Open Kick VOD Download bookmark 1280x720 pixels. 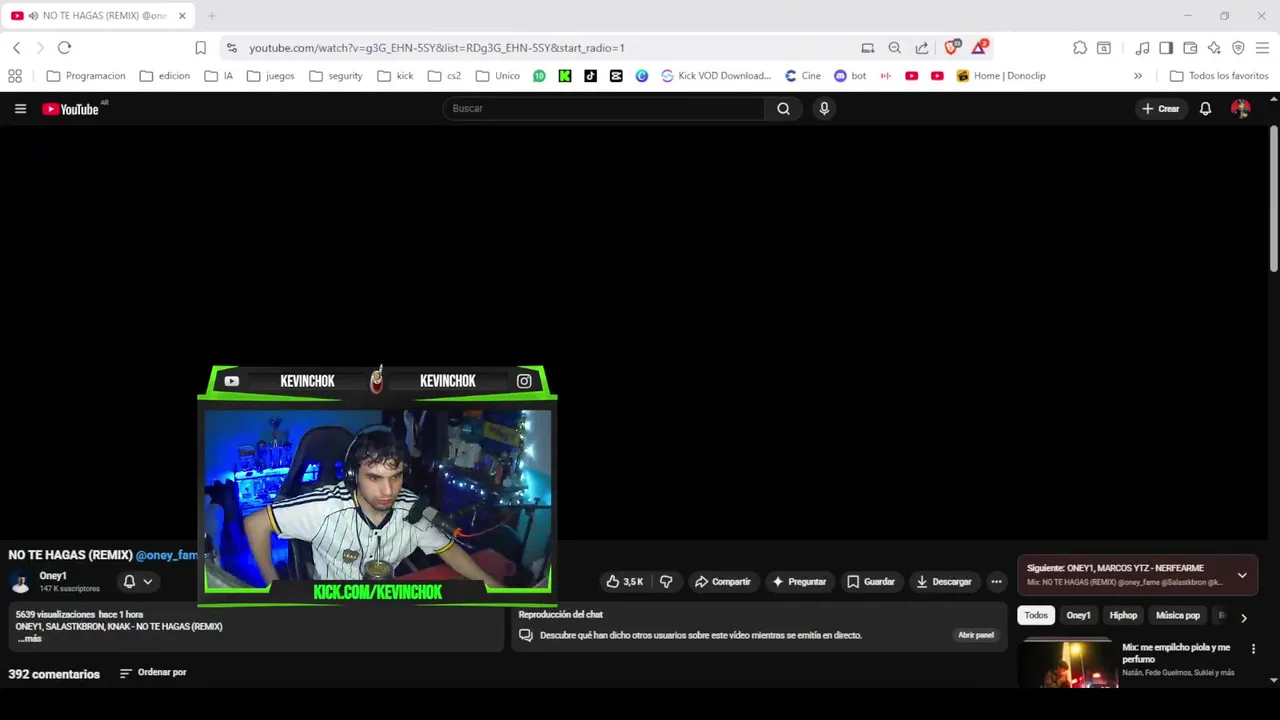716,76
